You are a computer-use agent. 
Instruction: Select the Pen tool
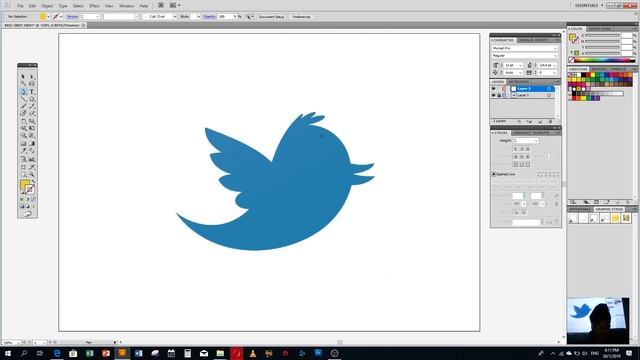pyautogui.click(x=23, y=91)
